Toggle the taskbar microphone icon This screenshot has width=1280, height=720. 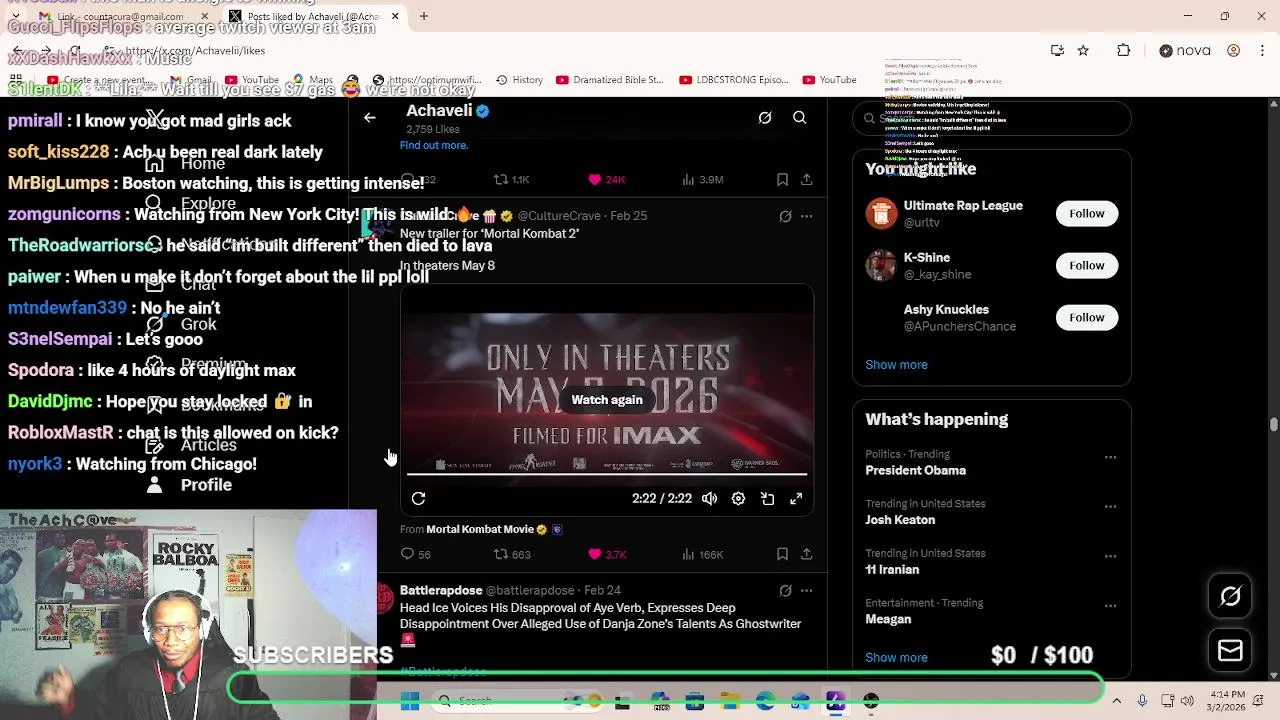click(1142, 701)
